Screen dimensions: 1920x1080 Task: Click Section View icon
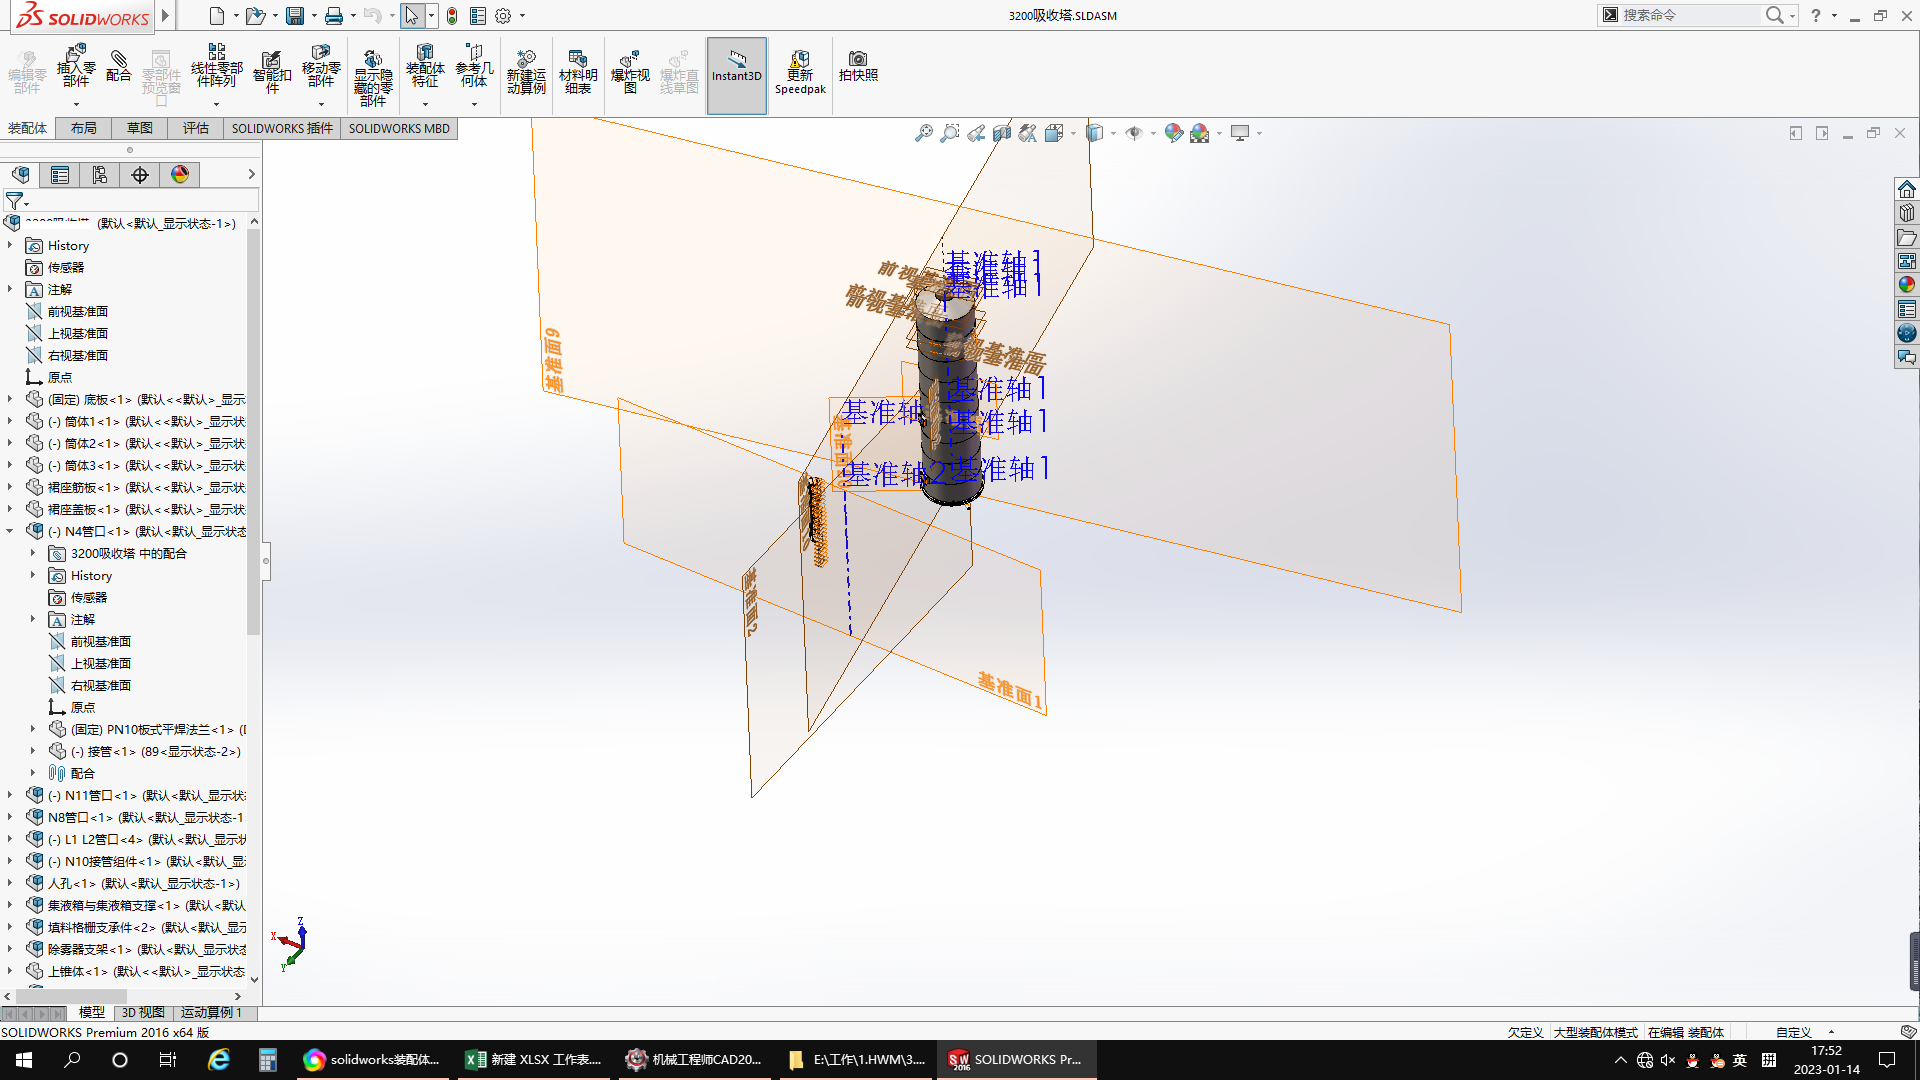(1002, 133)
